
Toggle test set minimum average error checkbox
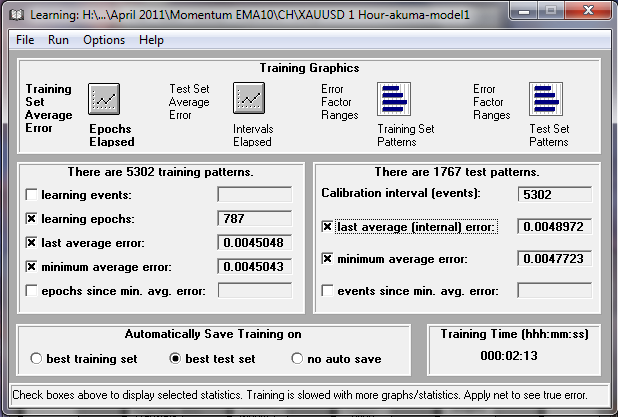pyautogui.click(x=327, y=259)
